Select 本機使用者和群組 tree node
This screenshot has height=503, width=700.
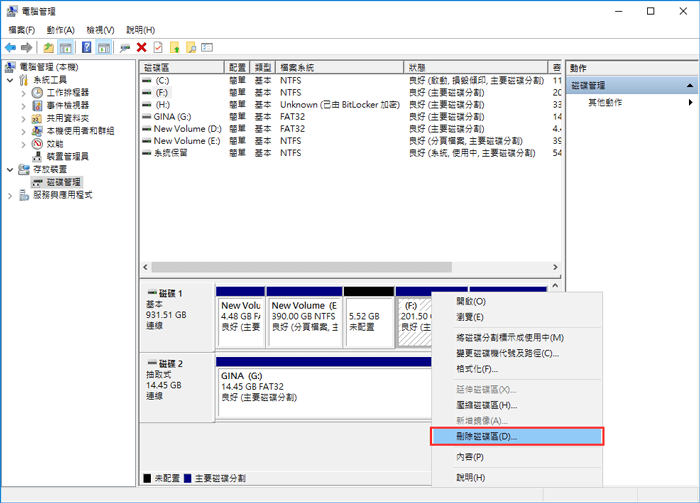pos(80,131)
